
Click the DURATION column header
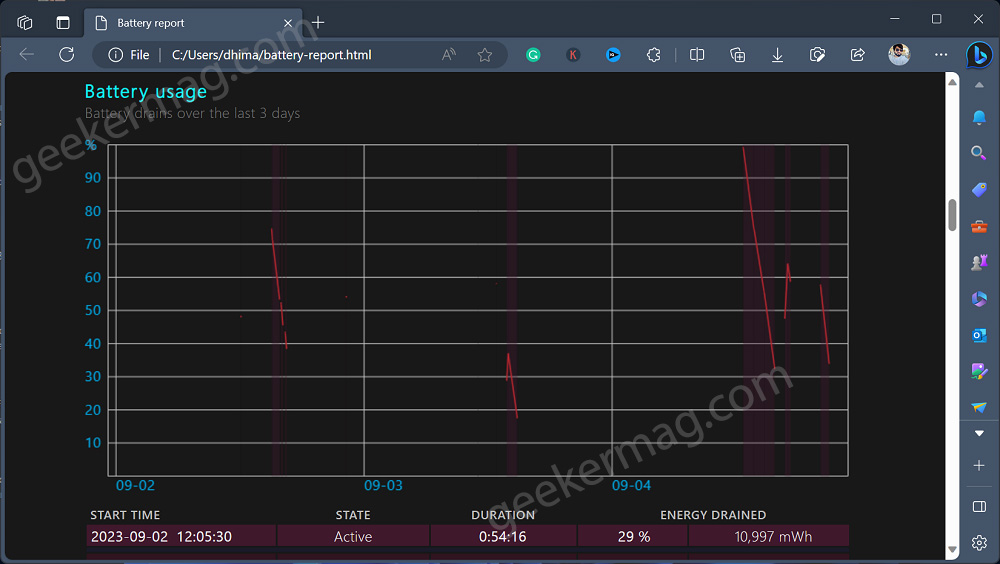pos(503,515)
